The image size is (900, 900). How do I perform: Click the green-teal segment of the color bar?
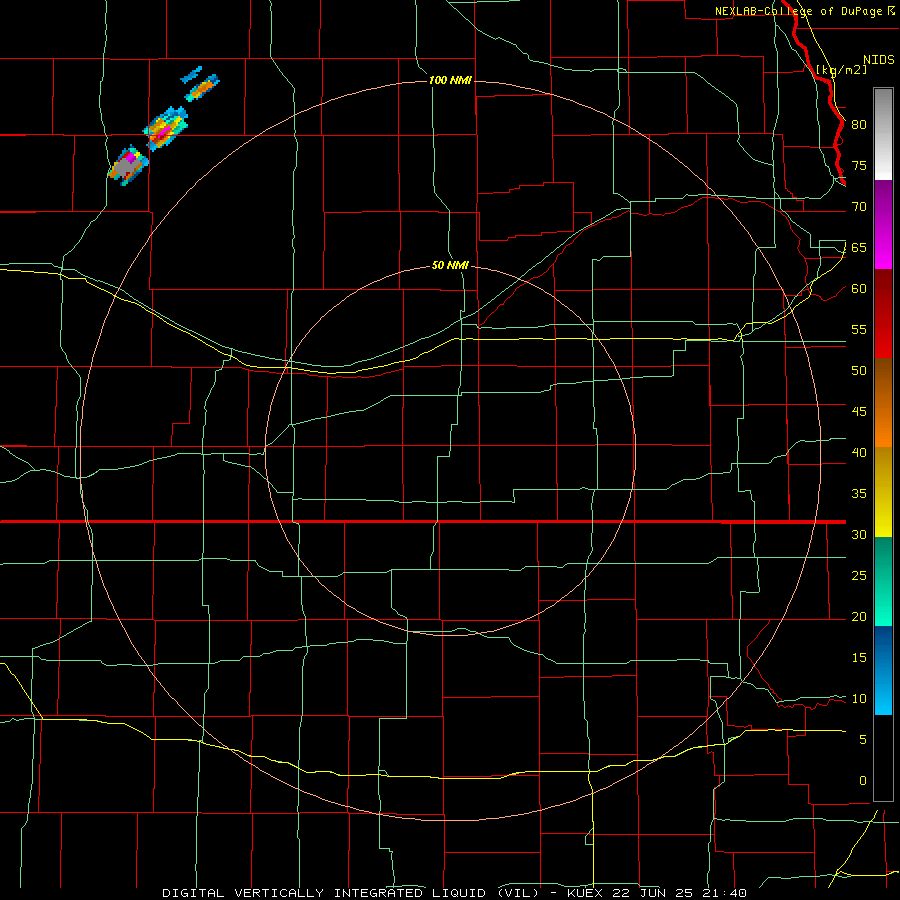click(883, 581)
